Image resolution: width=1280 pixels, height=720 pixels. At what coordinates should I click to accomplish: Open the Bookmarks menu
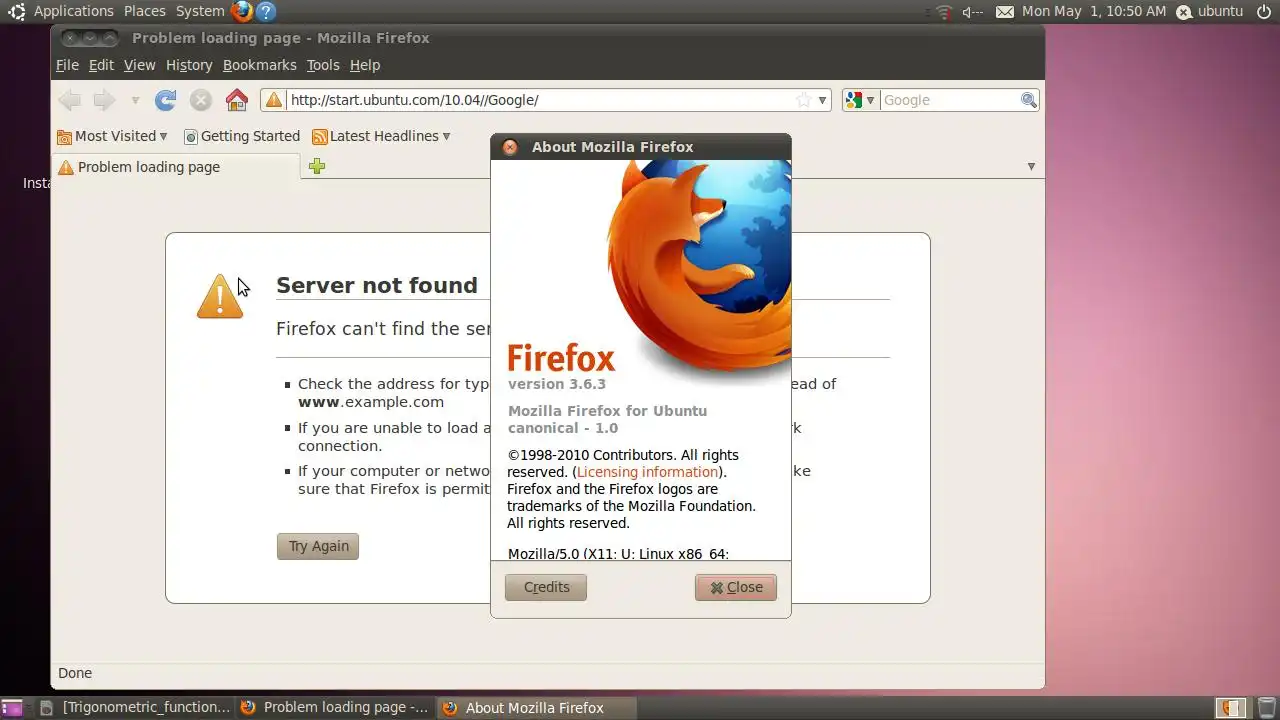click(x=259, y=65)
